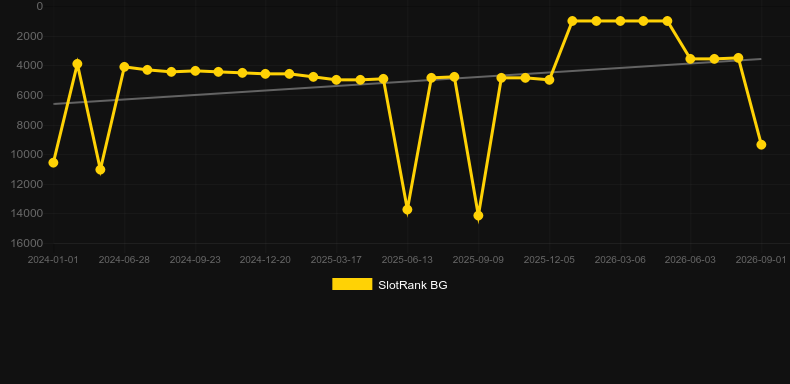The image size is (790, 384).
Task: Click the 2025-03-17 axis date label
Action: pyautogui.click(x=336, y=260)
